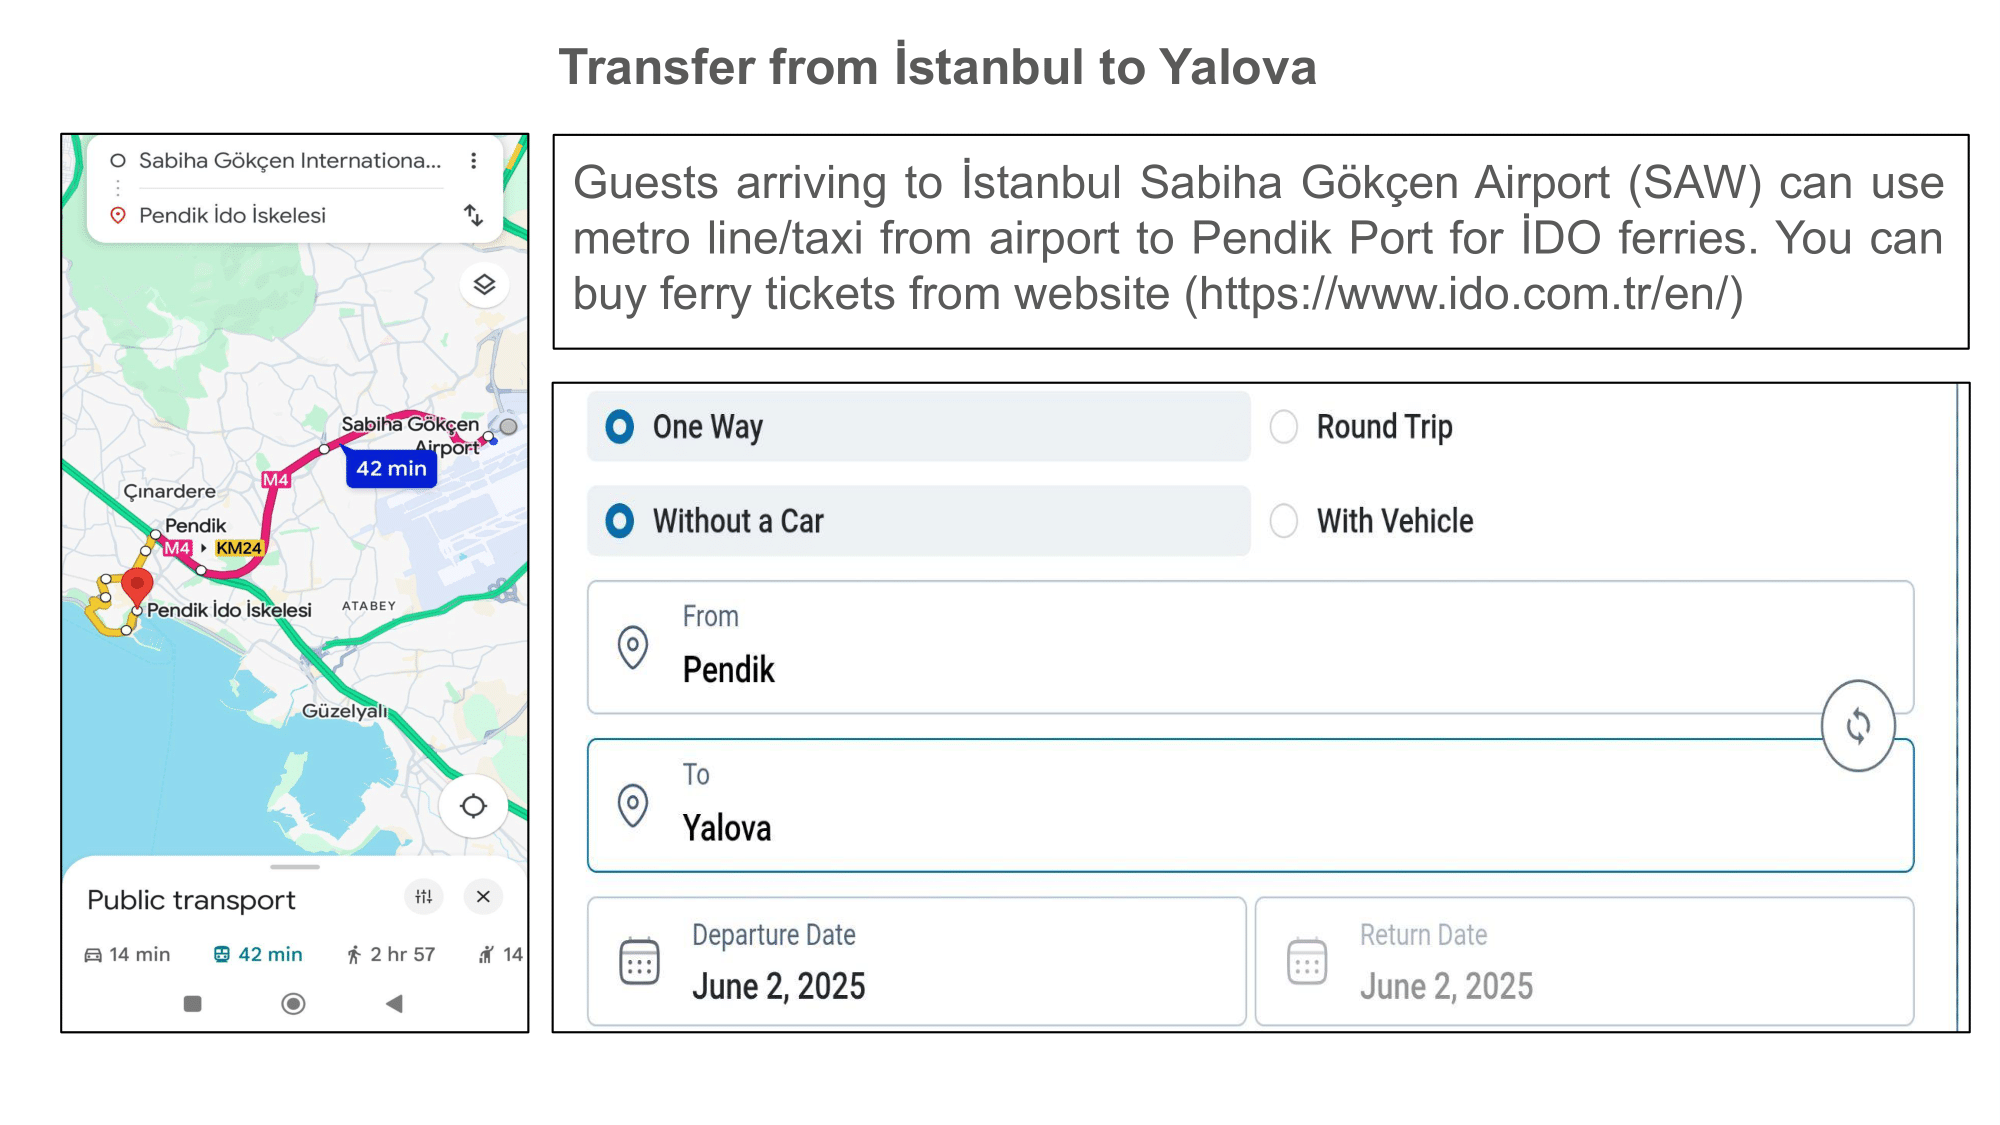Open the To port selector showing Yalova
Image resolution: width=2000 pixels, height=1125 pixels.
[x=1250, y=805]
